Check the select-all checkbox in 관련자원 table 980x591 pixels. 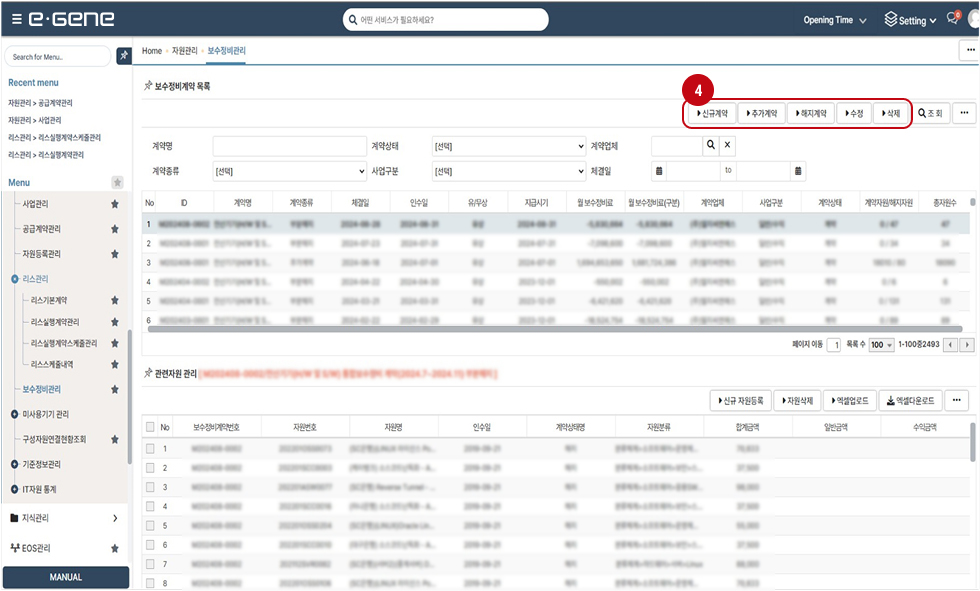click(x=150, y=427)
